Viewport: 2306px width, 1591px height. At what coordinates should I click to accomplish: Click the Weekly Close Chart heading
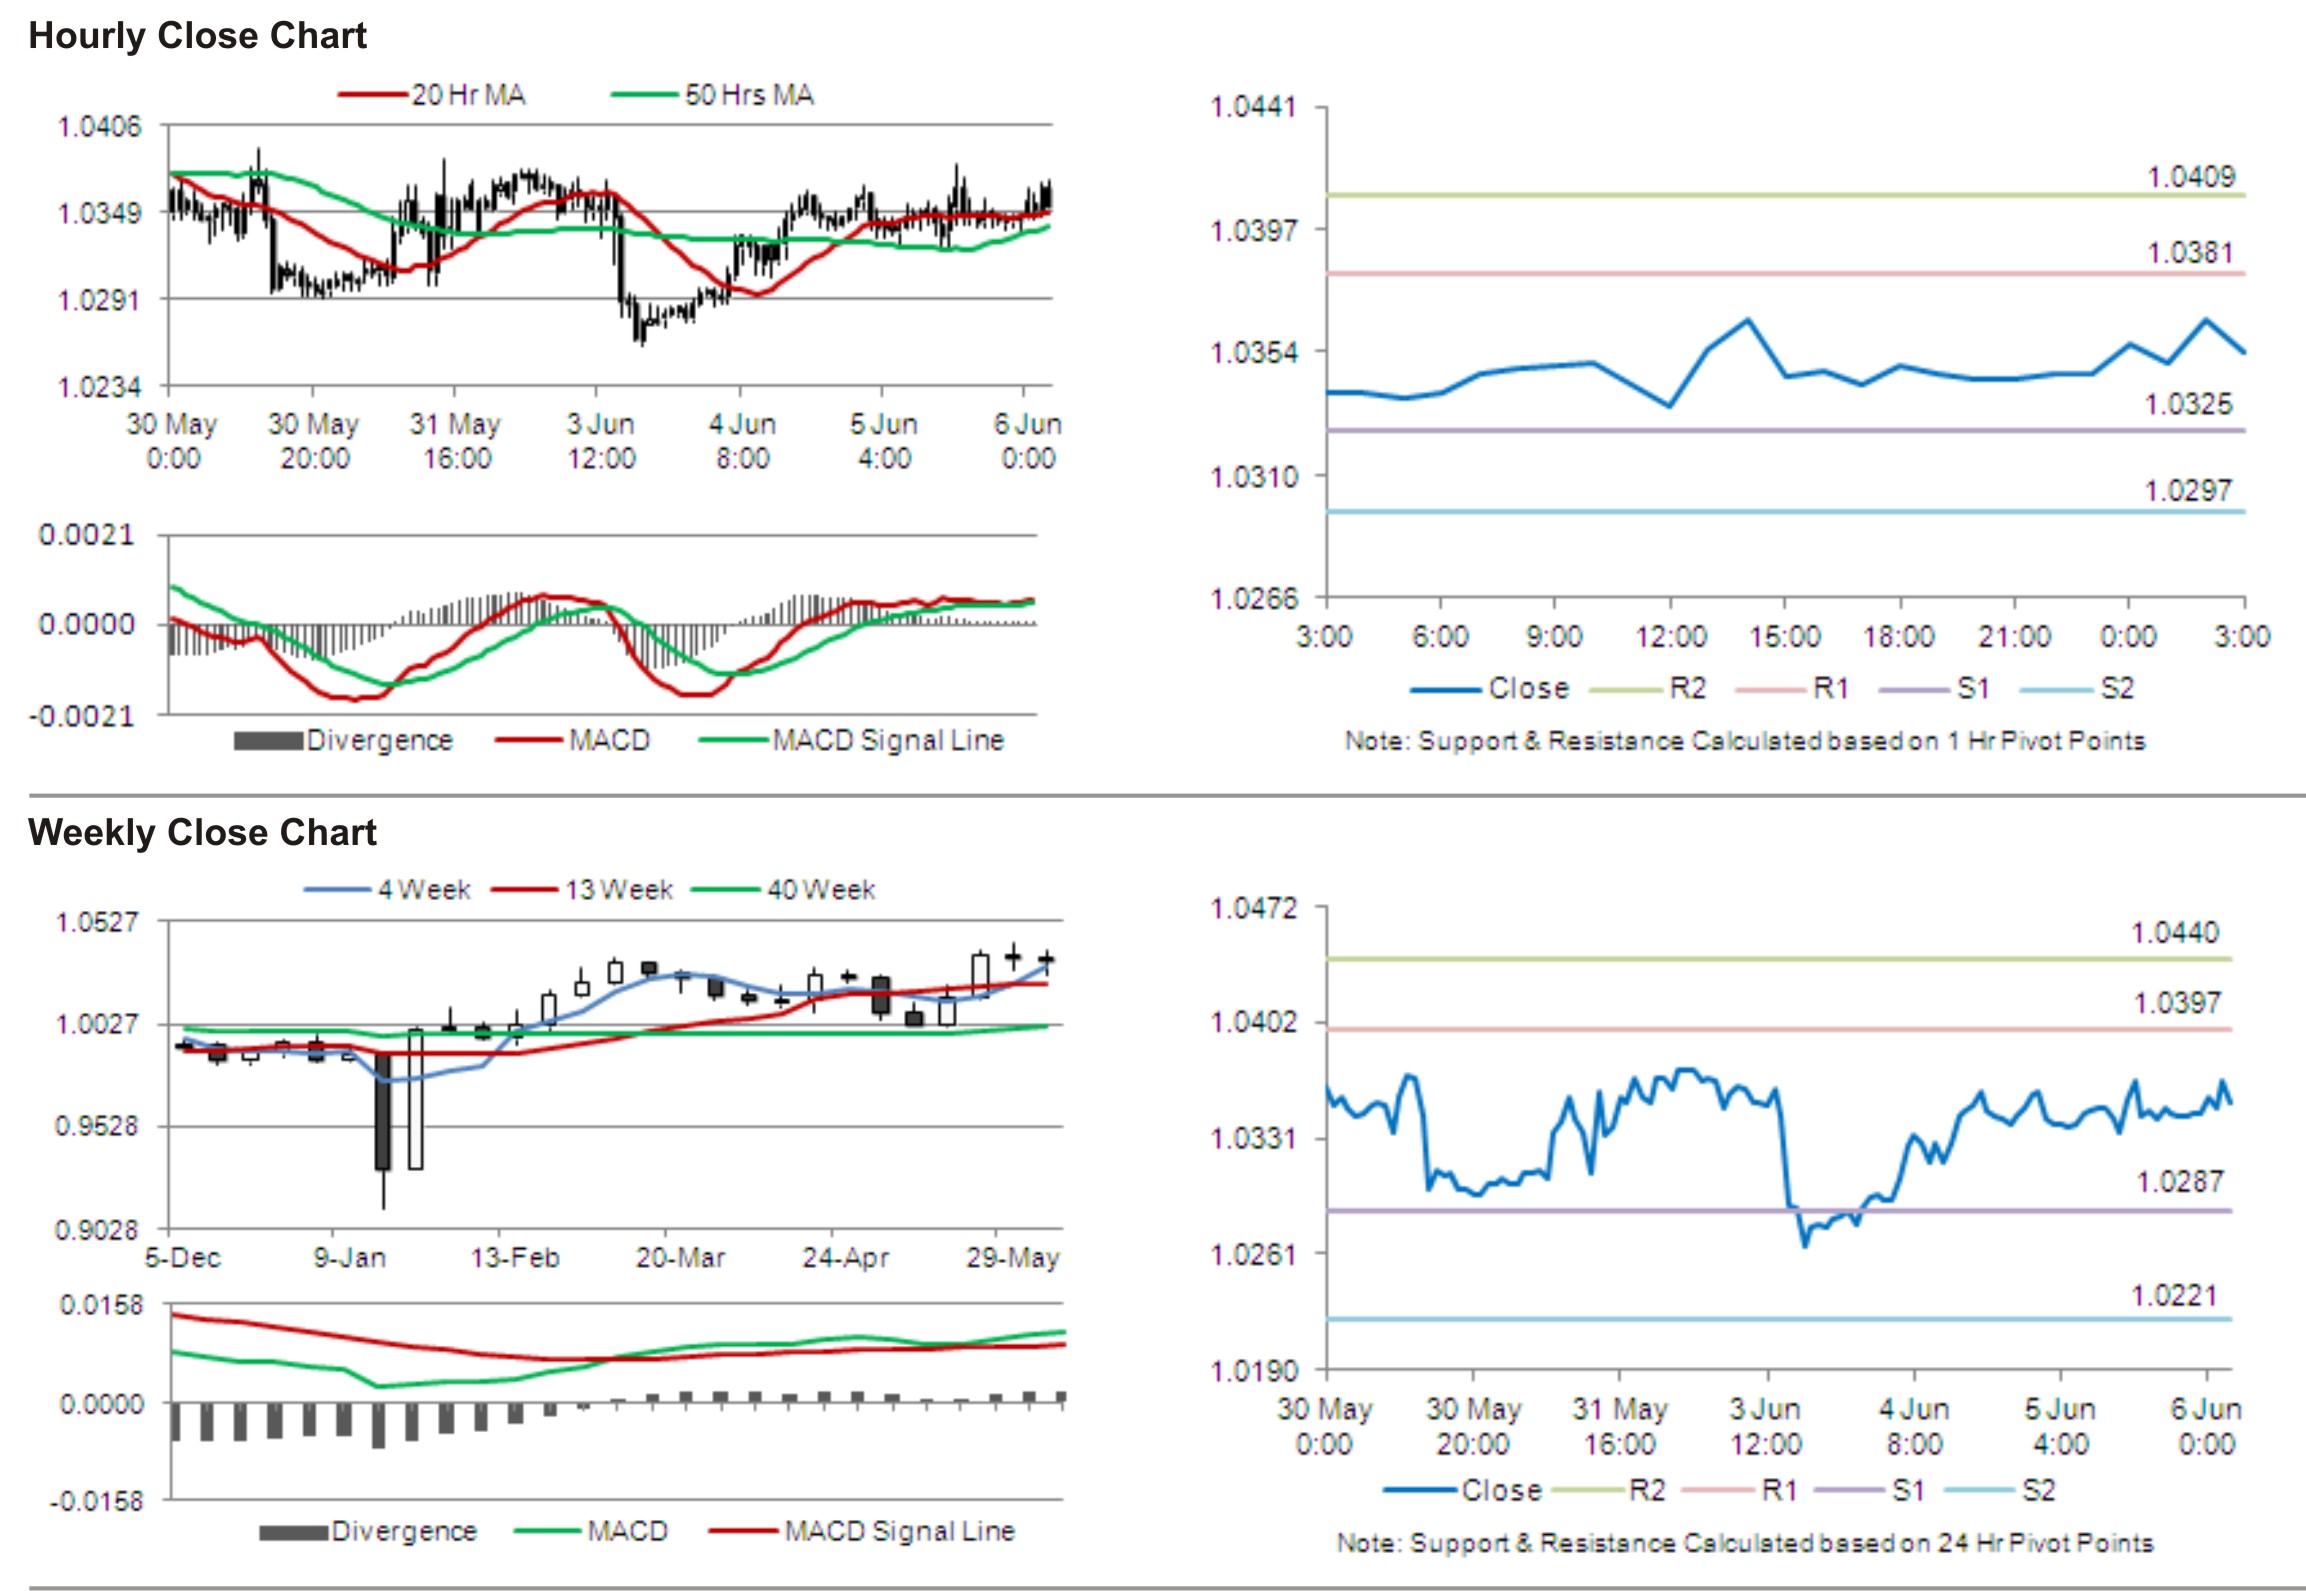202,832
